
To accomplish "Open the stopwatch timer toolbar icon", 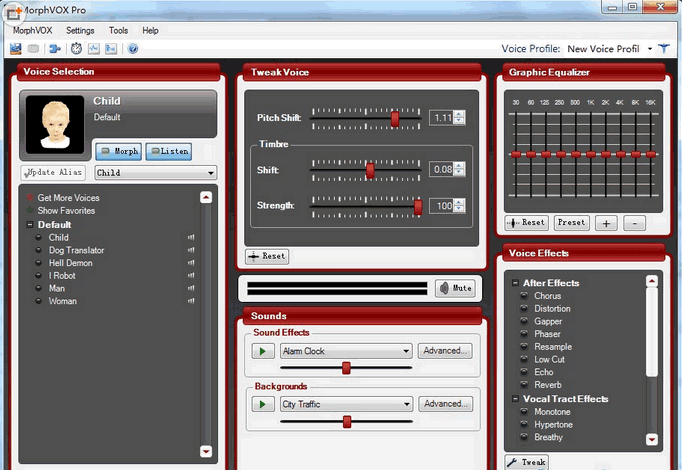I will pos(77,49).
